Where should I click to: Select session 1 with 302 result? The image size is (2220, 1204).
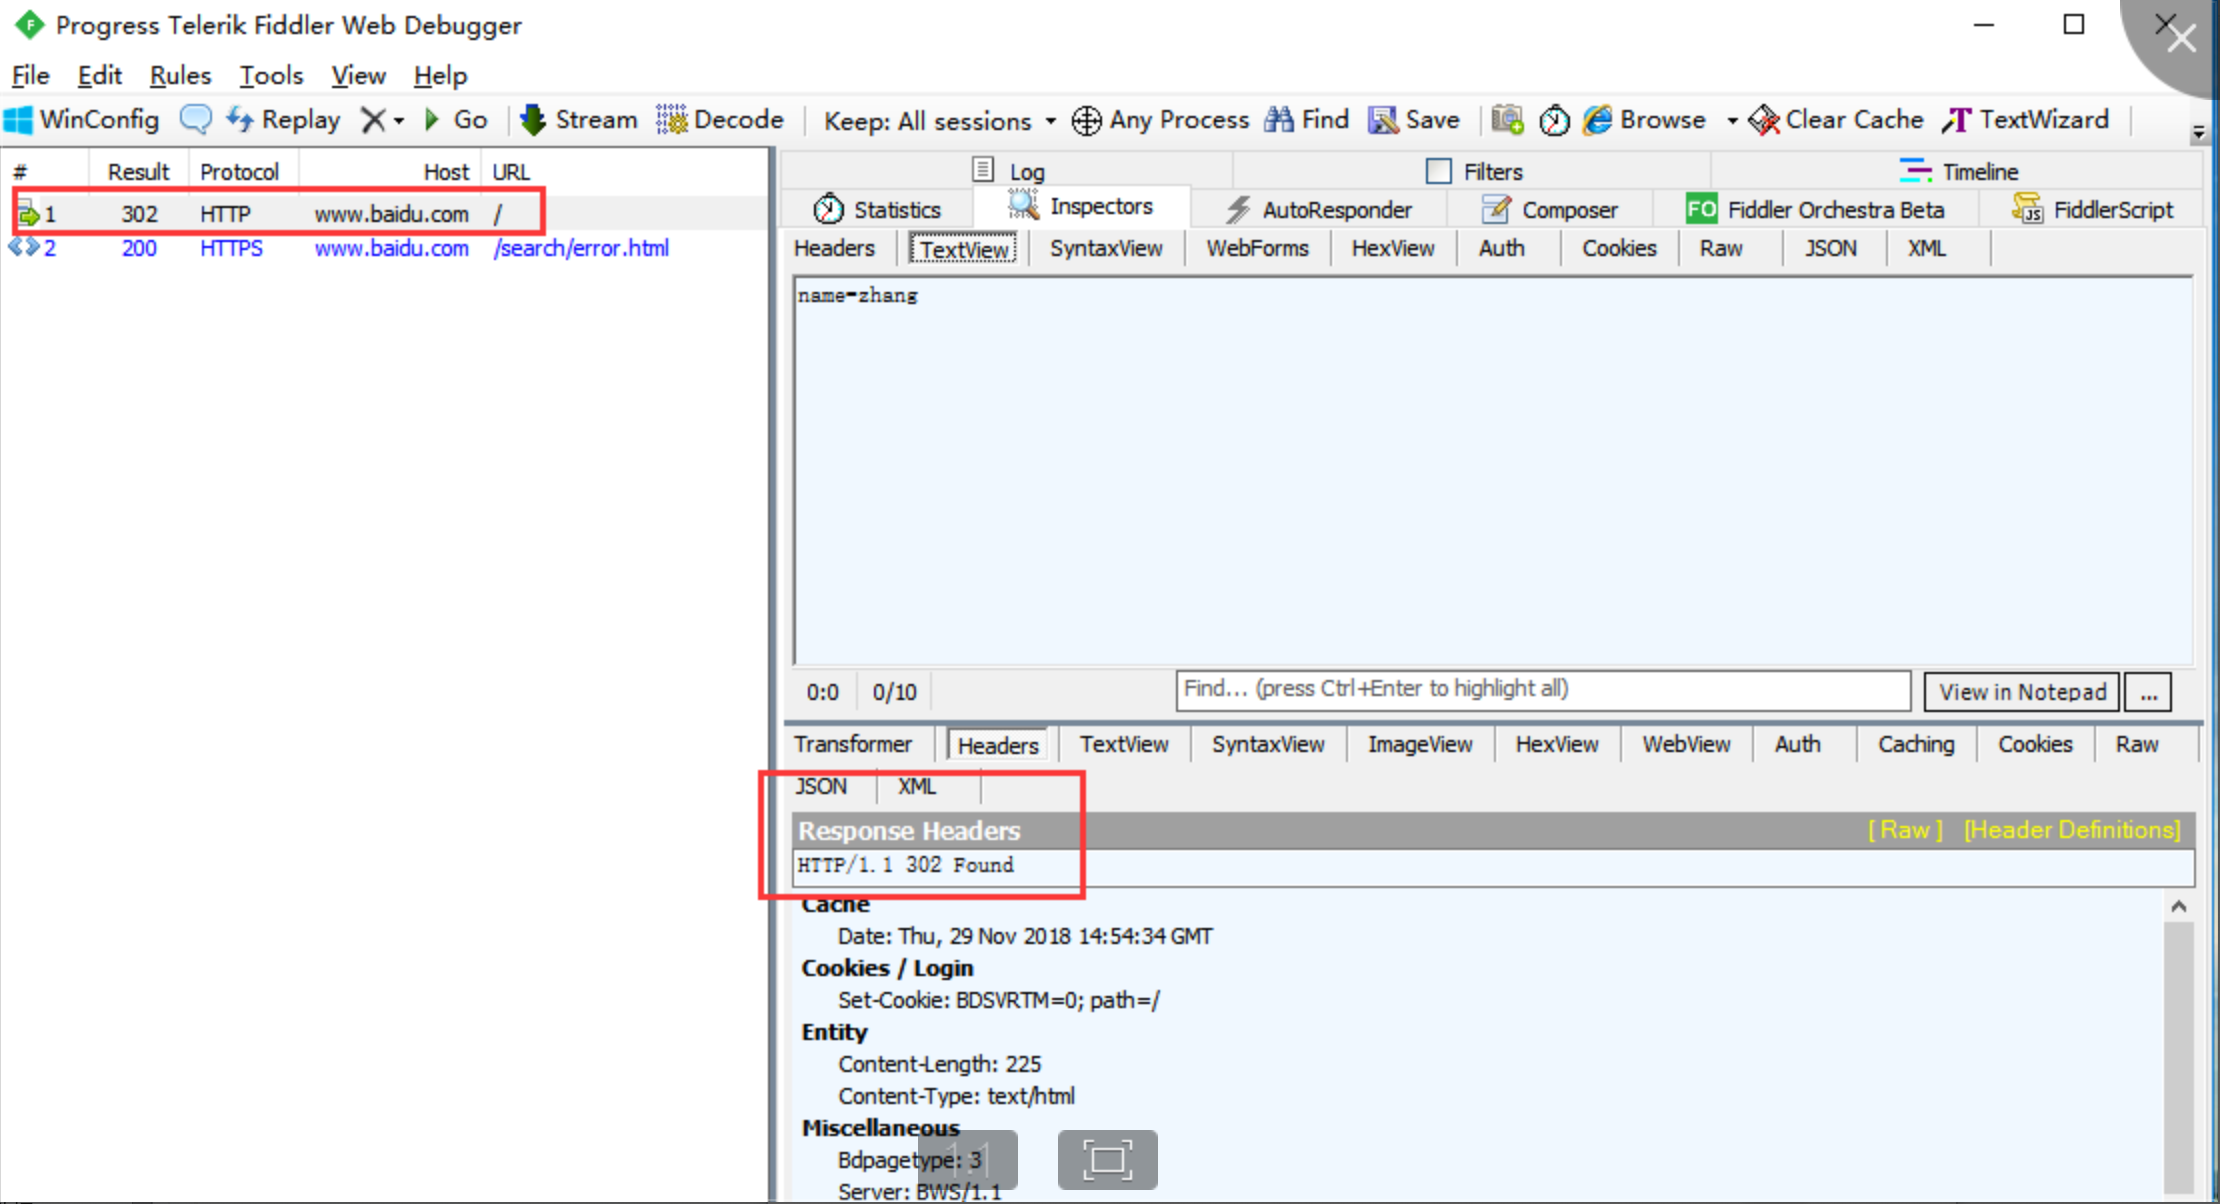(384, 214)
